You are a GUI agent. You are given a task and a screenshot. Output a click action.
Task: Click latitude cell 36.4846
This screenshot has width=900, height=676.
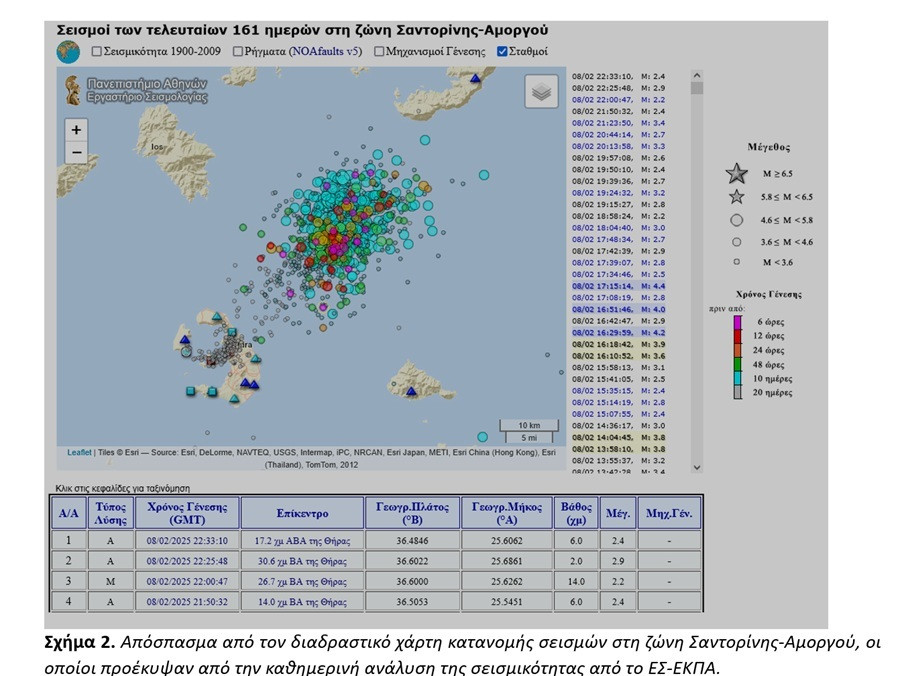pos(413,541)
